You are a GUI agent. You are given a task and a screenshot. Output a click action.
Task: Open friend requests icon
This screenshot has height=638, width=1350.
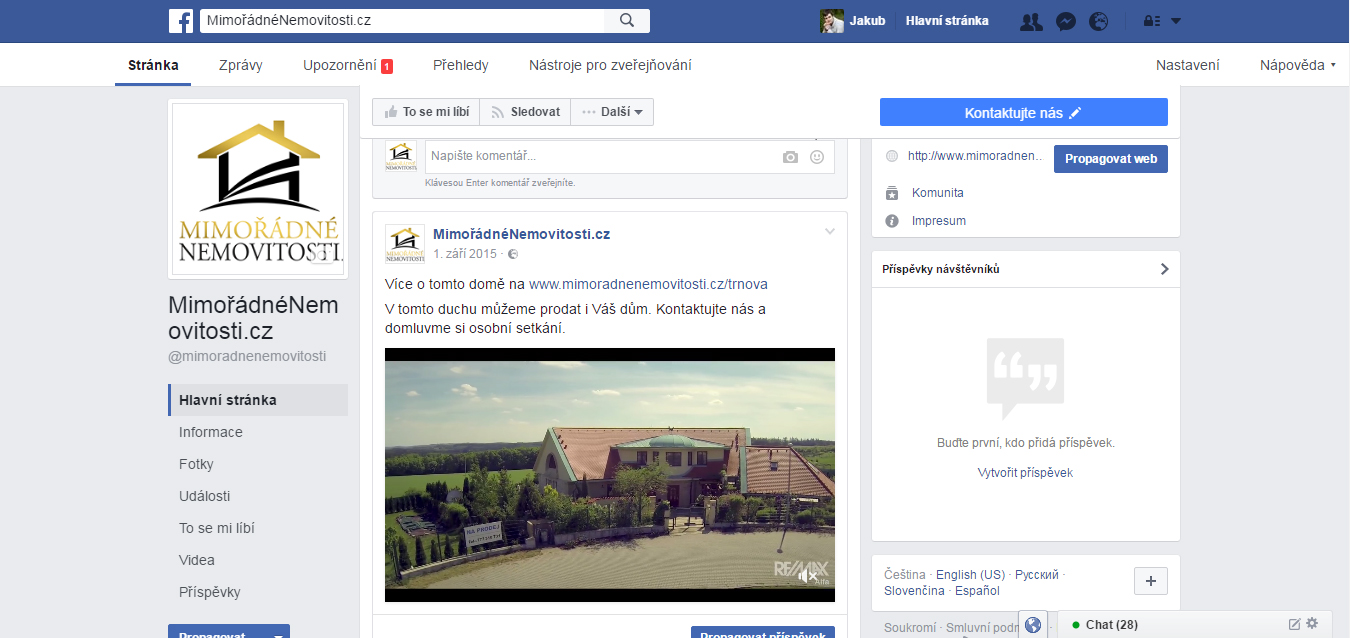tap(1031, 21)
